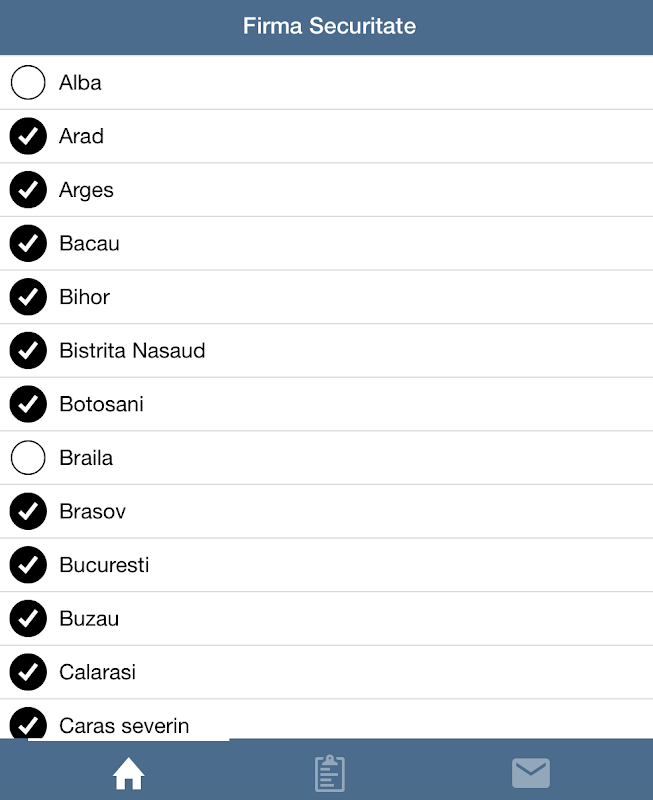Toggle the Buzau checkmark off
The width and height of the screenshot is (653, 800).
coord(28,619)
